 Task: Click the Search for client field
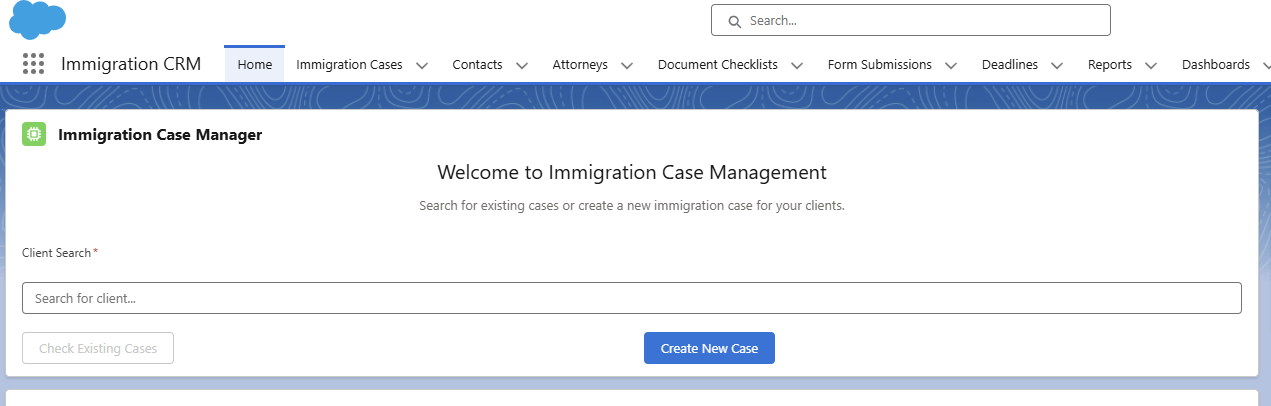pos(631,298)
